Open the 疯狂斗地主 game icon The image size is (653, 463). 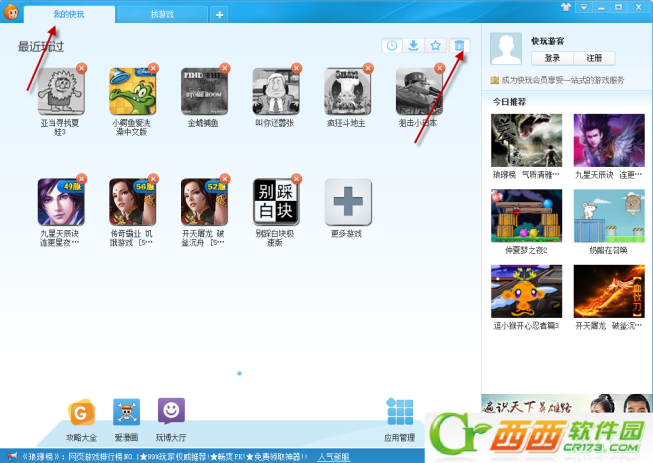click(348, 92)
